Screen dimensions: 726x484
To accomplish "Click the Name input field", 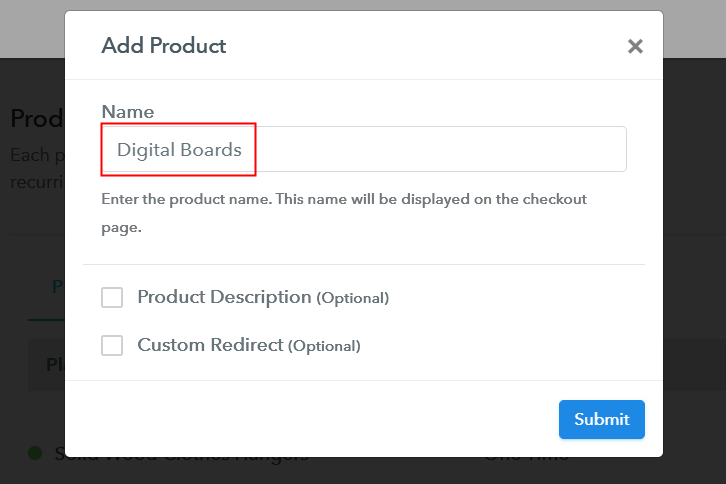I will [364, 149].
